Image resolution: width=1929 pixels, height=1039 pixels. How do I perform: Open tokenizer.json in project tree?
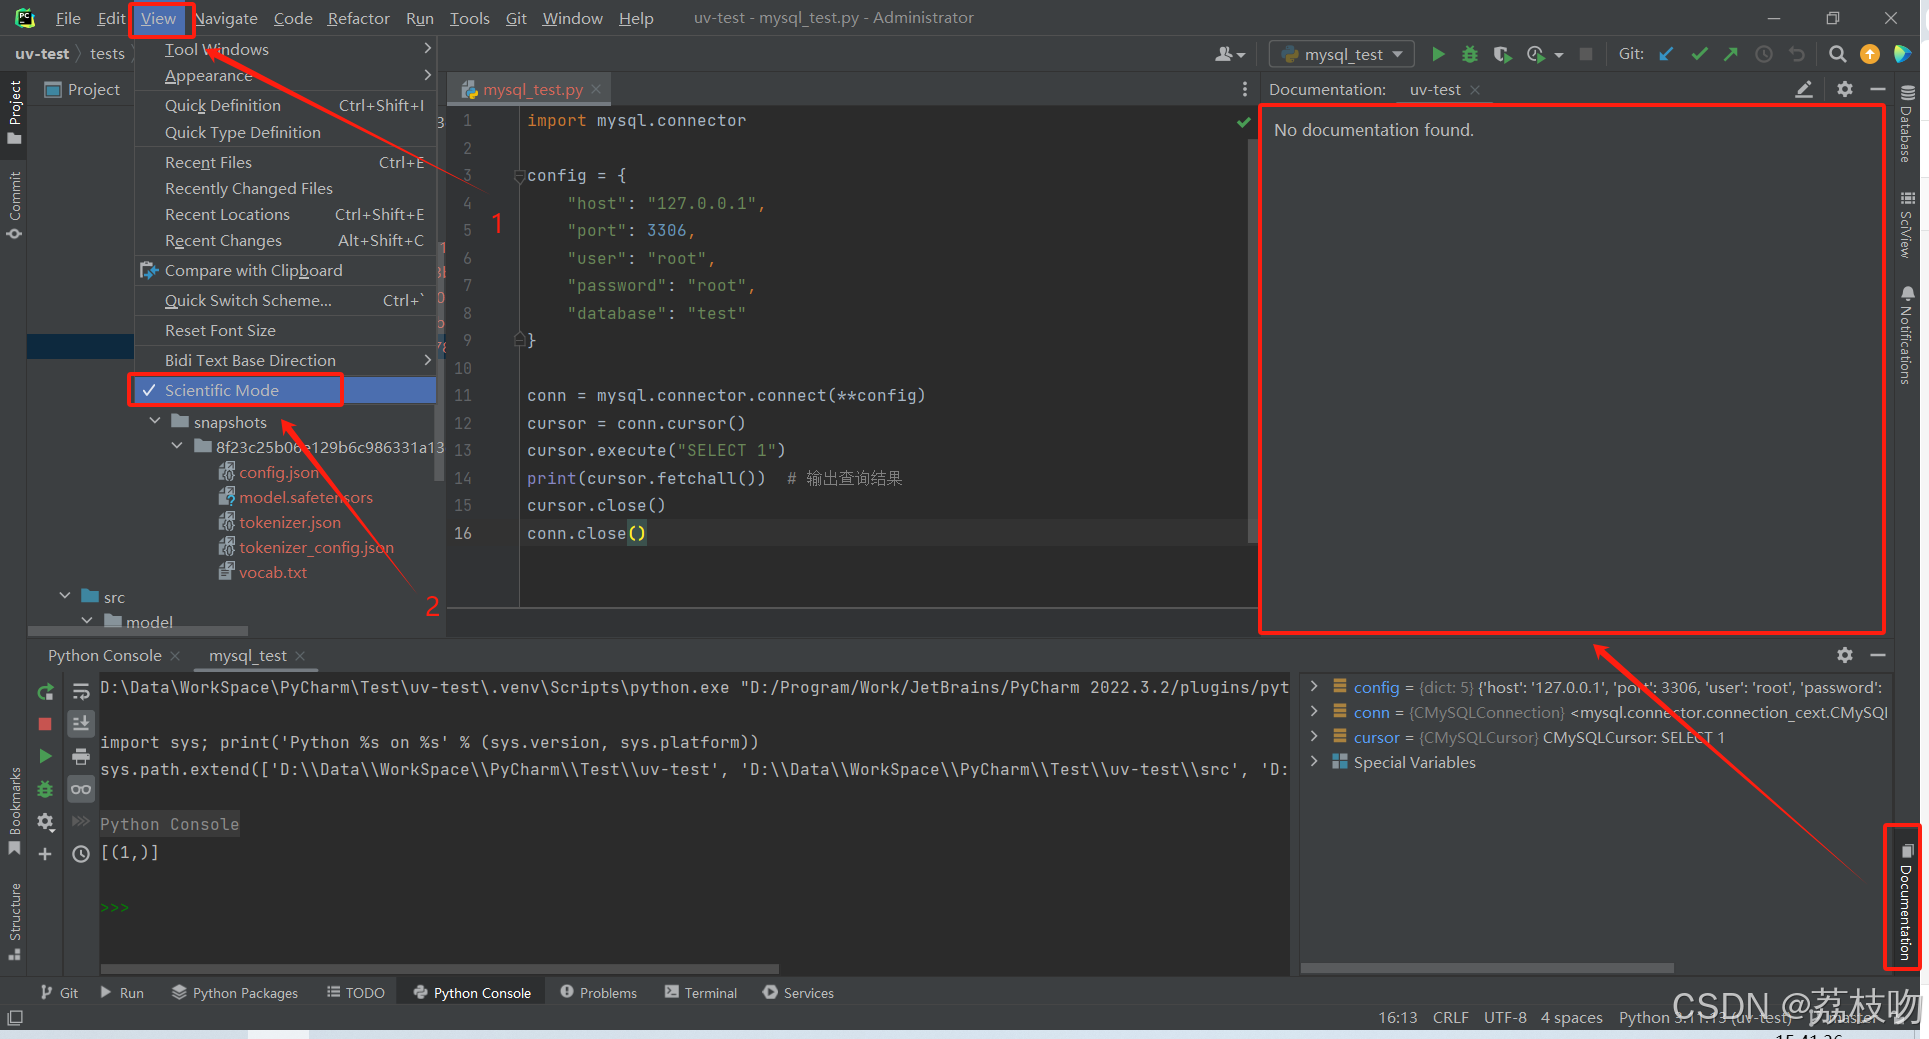[290, 522]
